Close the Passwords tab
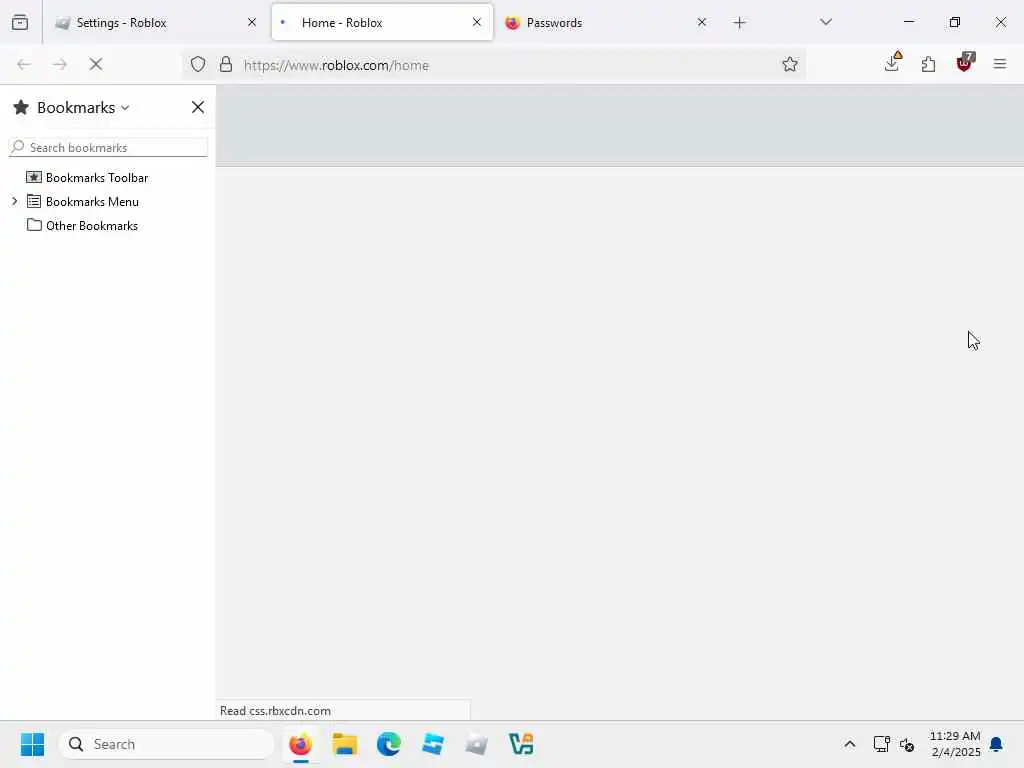 click(x=702, y=22)
